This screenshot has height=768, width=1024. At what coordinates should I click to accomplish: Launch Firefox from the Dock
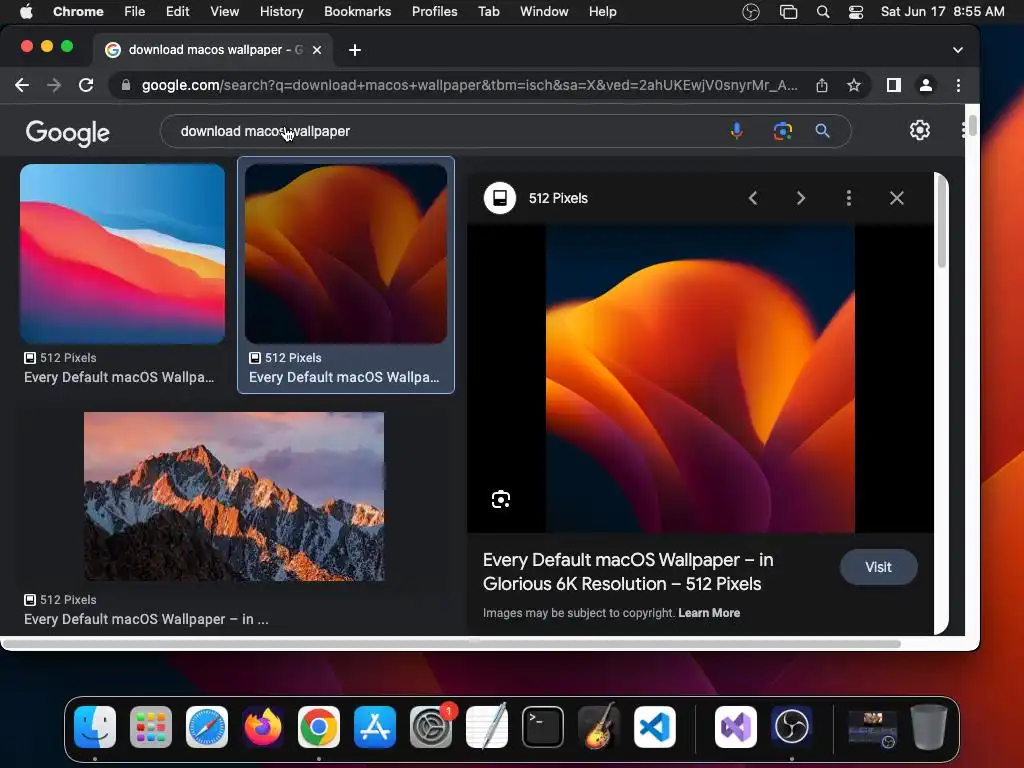click(x=263, y=727)
